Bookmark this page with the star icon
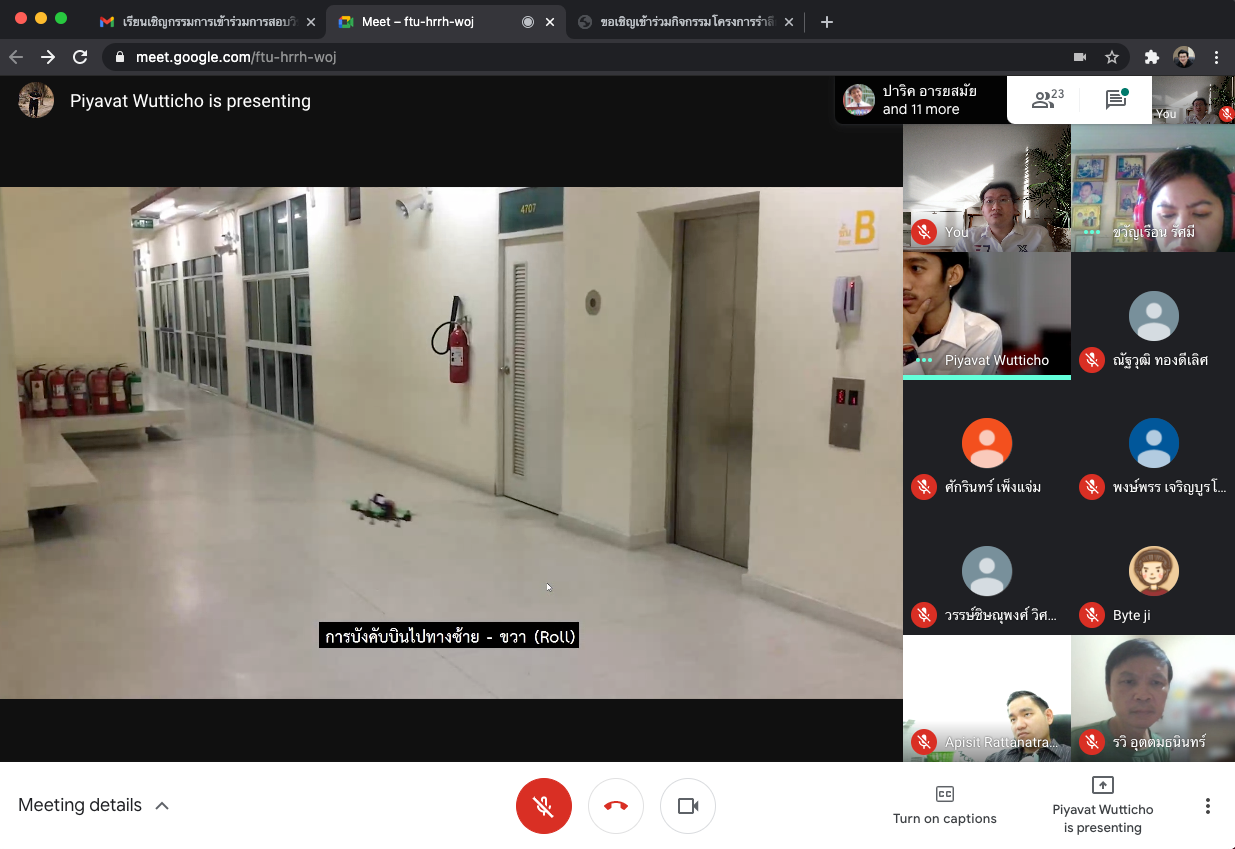This screenshot has width=1235, height=849. [x=1111, y=57]
